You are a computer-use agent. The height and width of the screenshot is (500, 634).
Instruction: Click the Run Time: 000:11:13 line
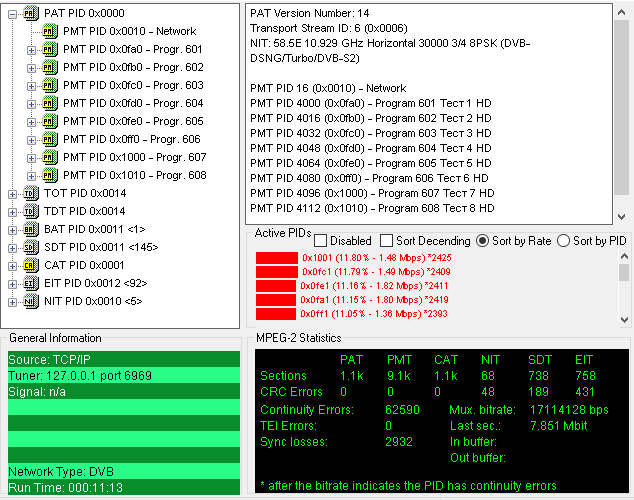coord(124,487)
